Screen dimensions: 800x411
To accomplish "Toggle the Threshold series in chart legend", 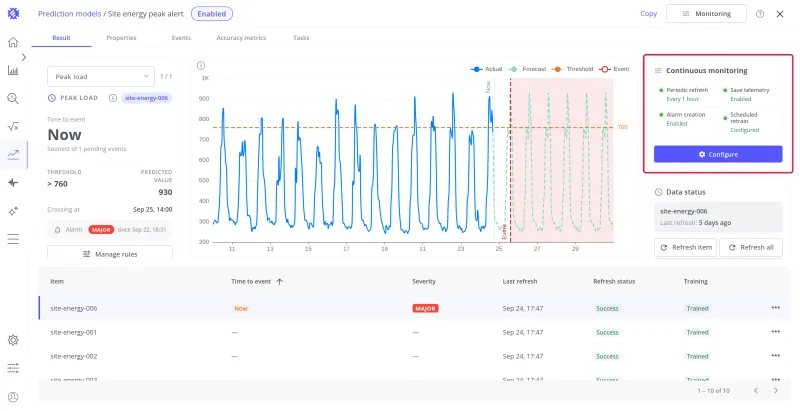I will tap(573, 69).
